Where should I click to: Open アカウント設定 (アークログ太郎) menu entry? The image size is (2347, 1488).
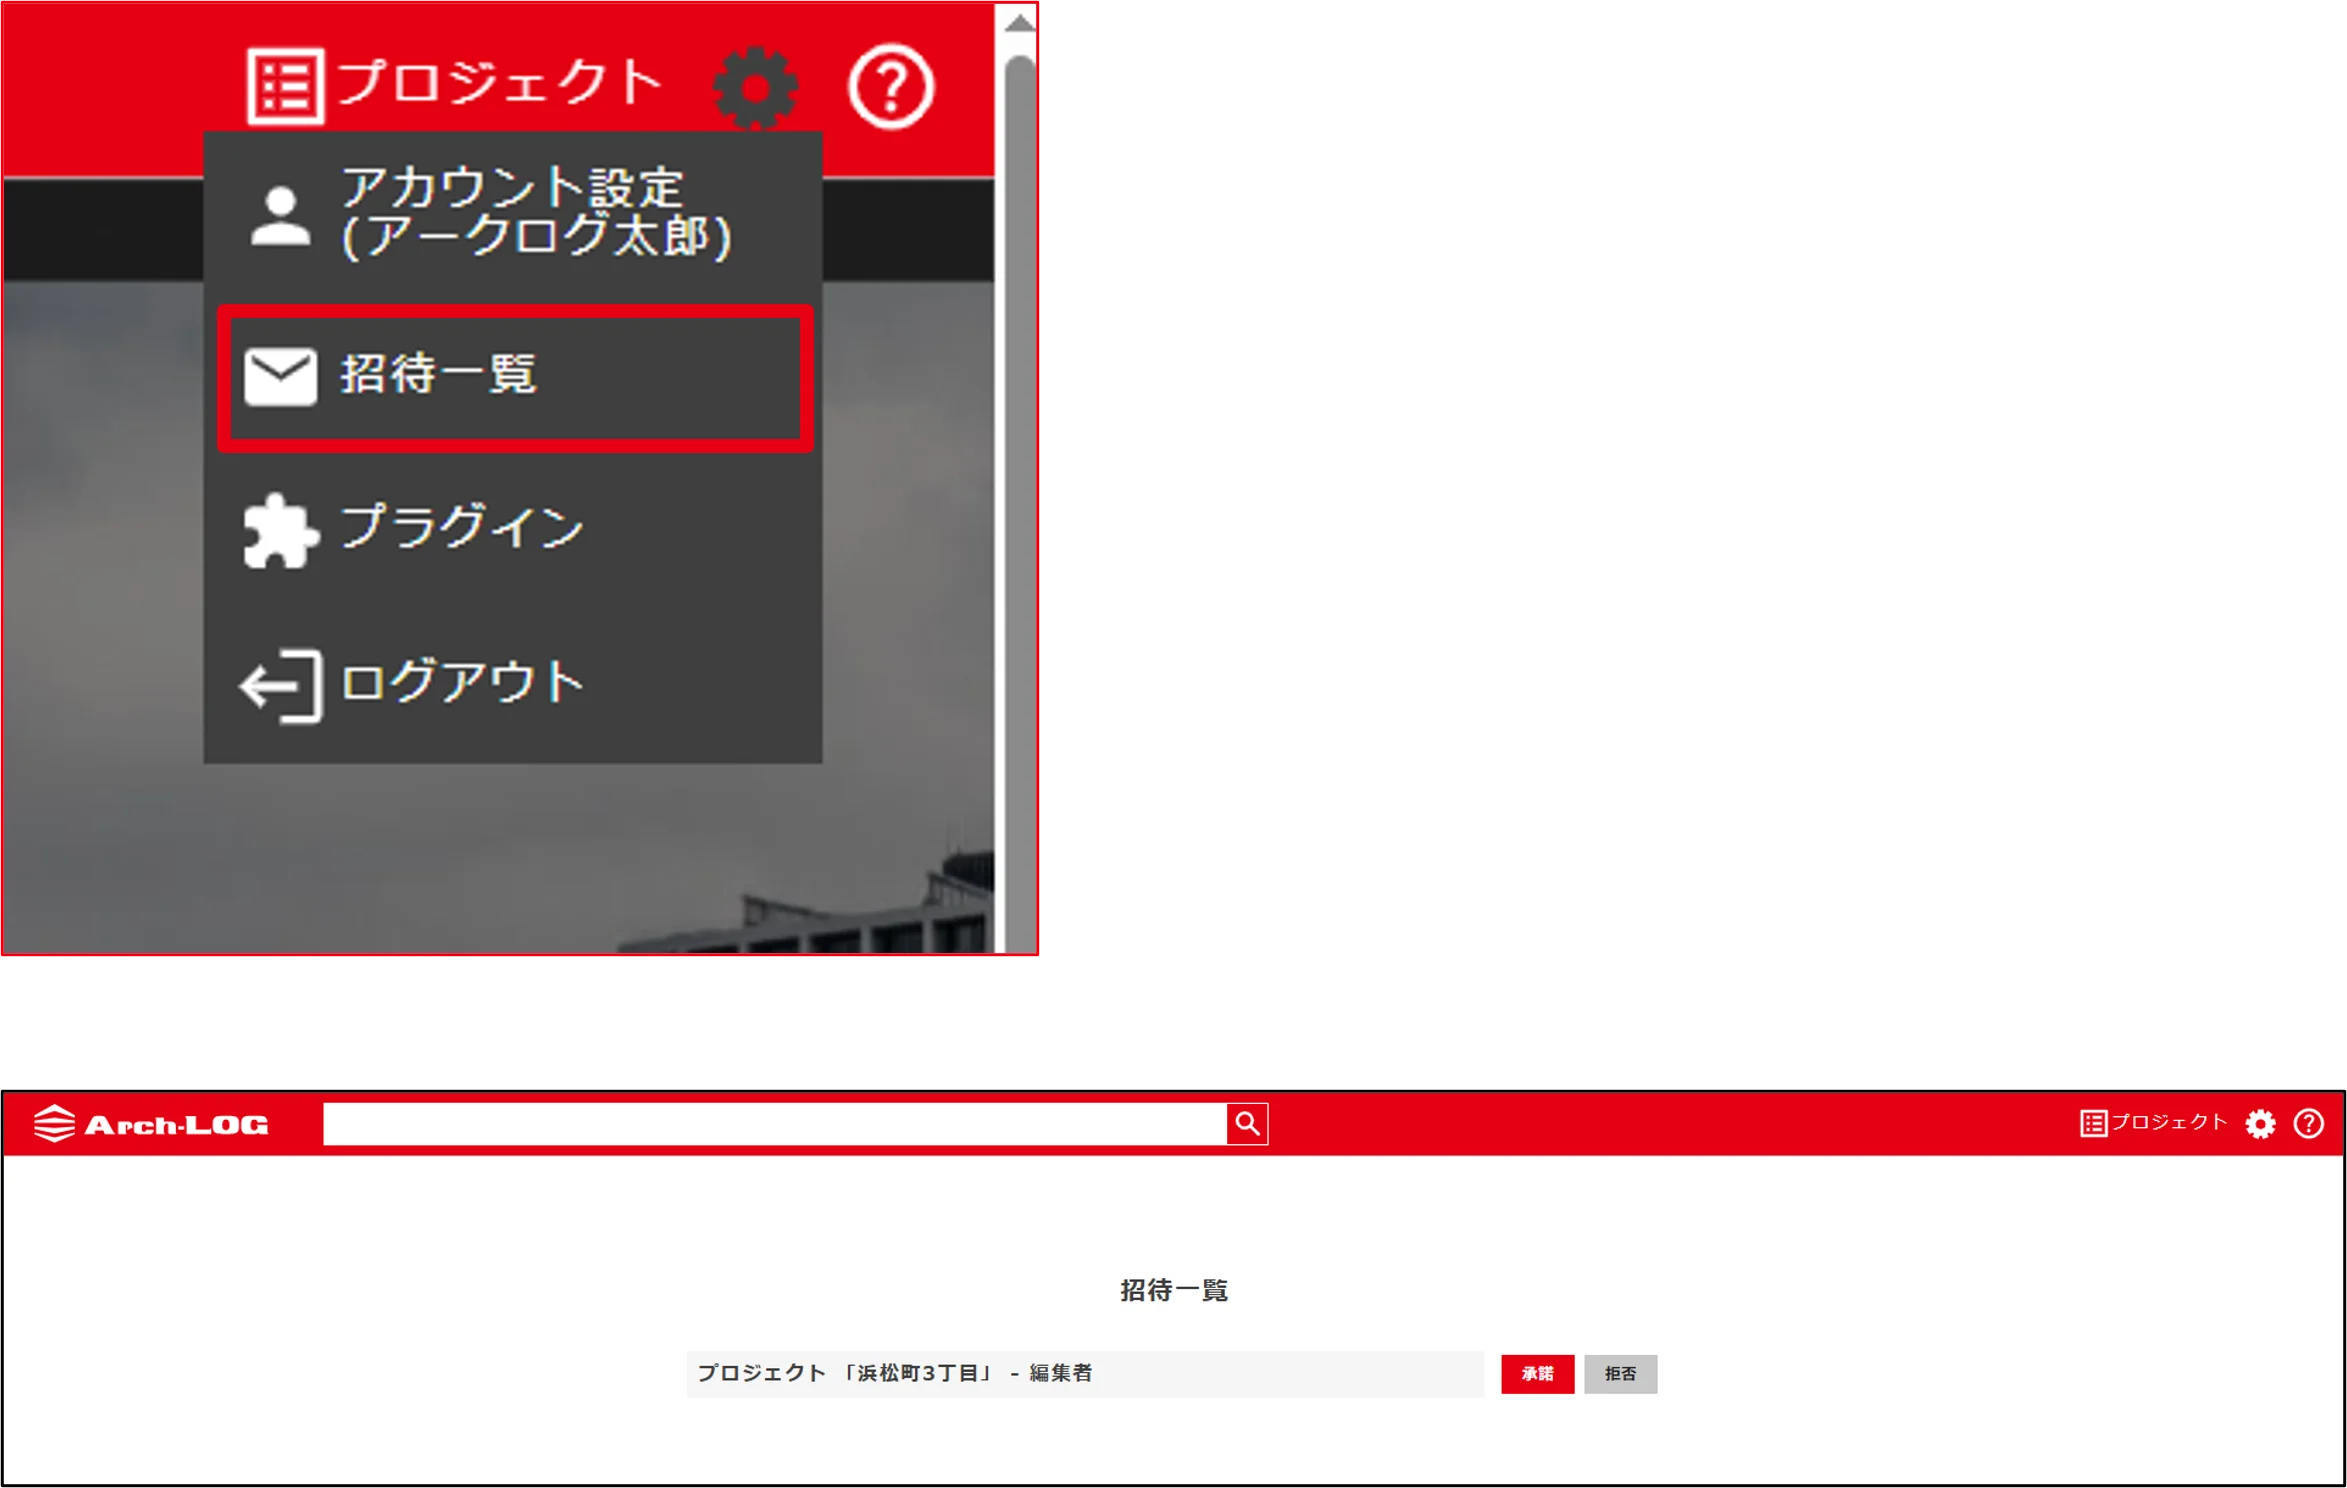pos(512,214)
